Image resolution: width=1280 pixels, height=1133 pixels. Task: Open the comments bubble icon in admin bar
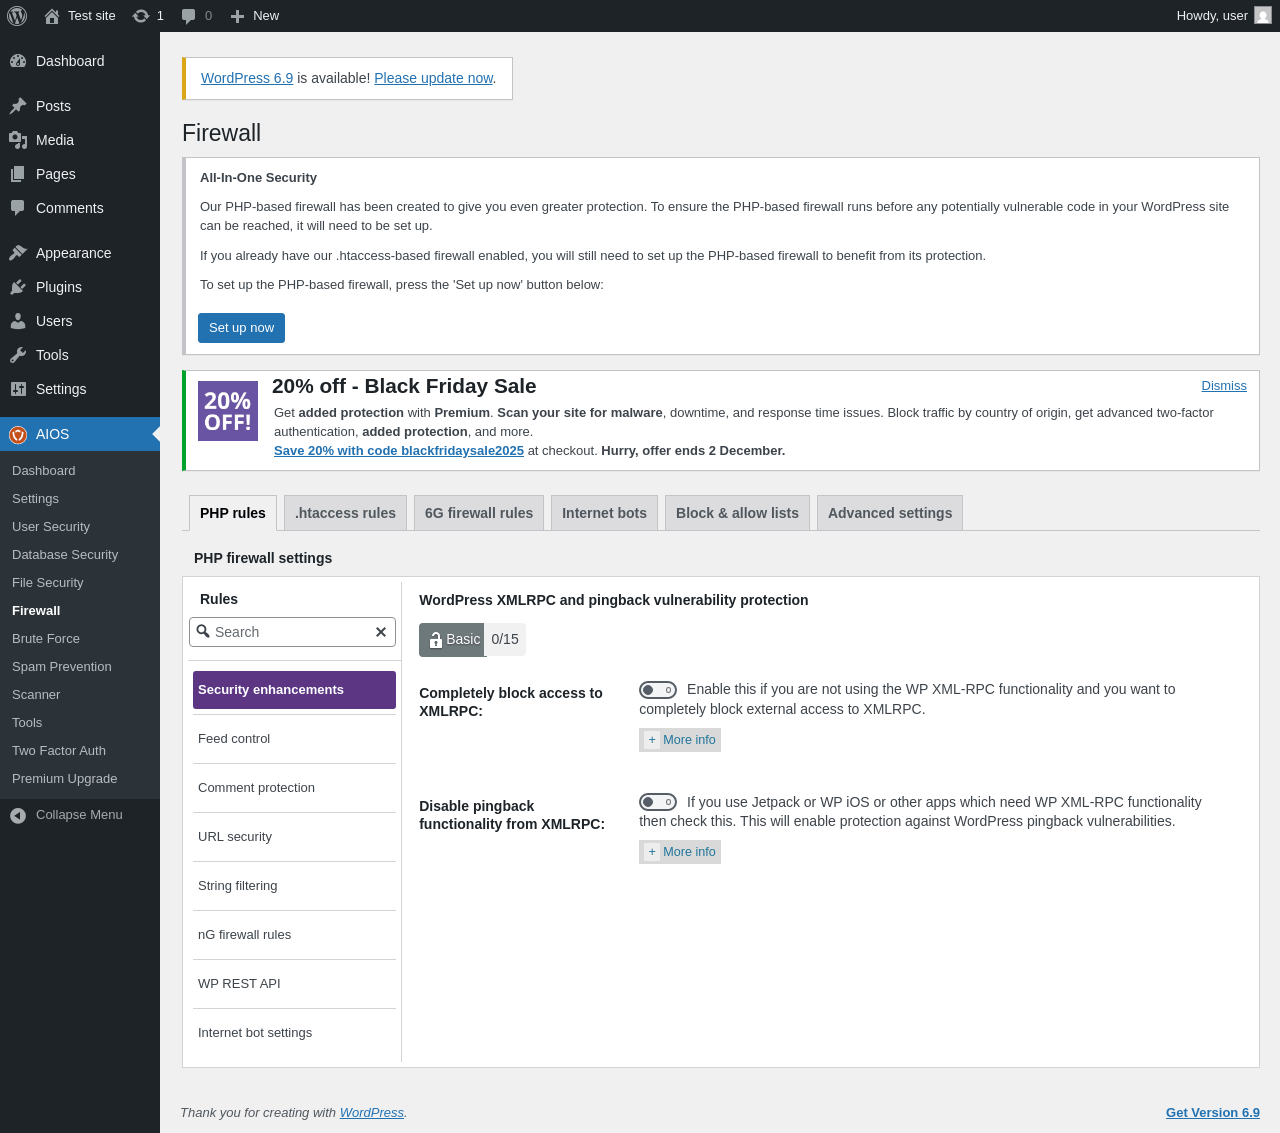(188, 16)
